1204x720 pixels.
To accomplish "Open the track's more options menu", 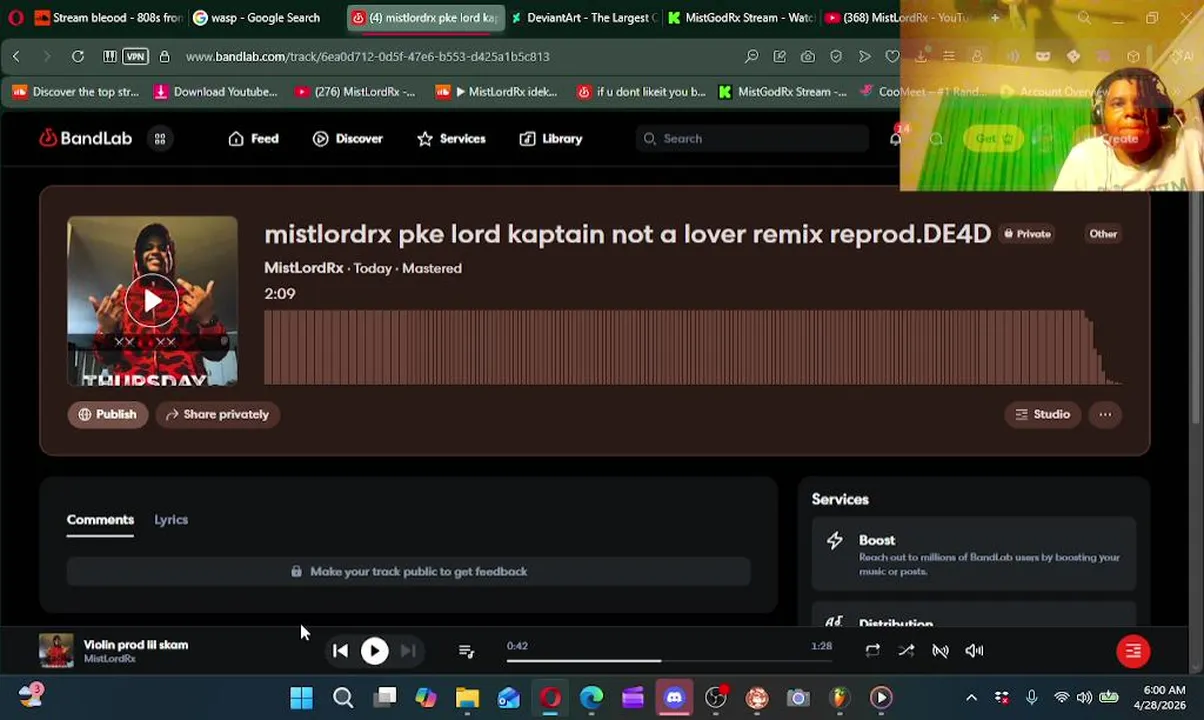I will click(x=1105, y=414).
